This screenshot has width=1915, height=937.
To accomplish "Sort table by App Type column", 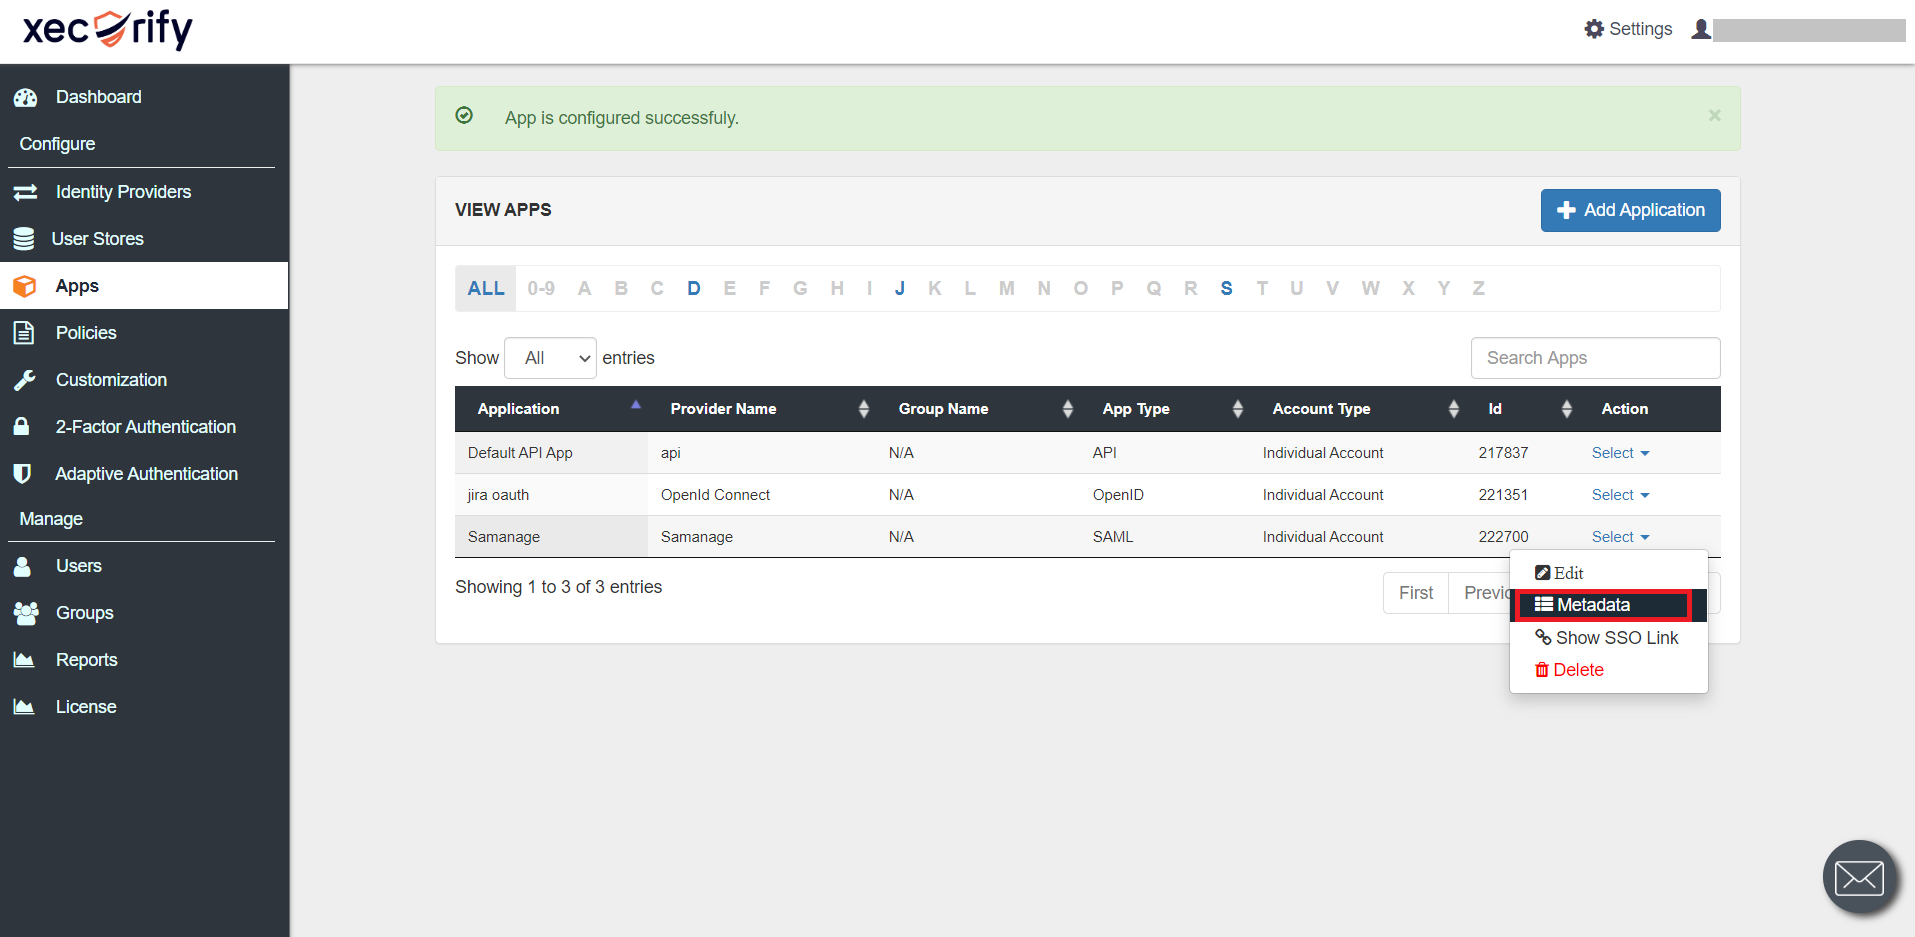I will tap(1165, 409).
